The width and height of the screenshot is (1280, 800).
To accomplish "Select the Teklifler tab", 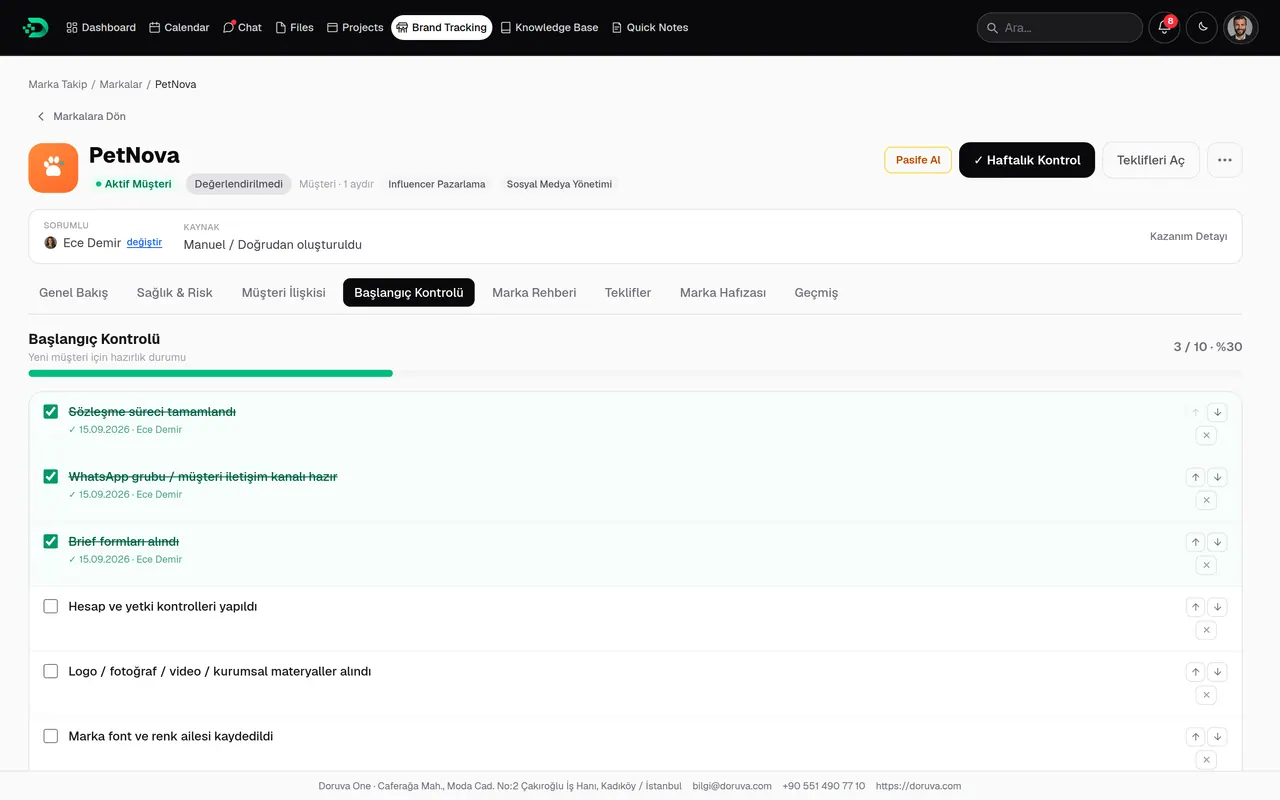I will 628,292.
